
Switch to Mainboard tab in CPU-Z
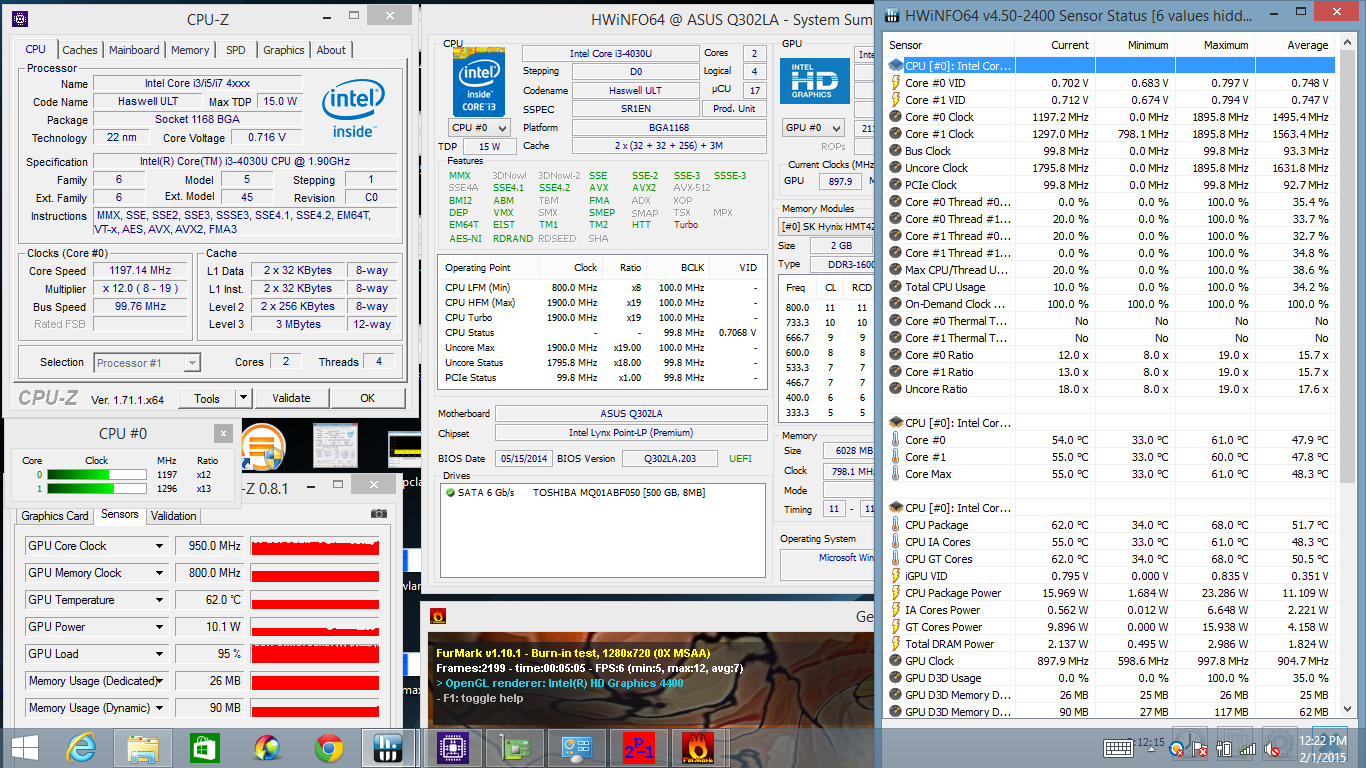pos(134,50)
